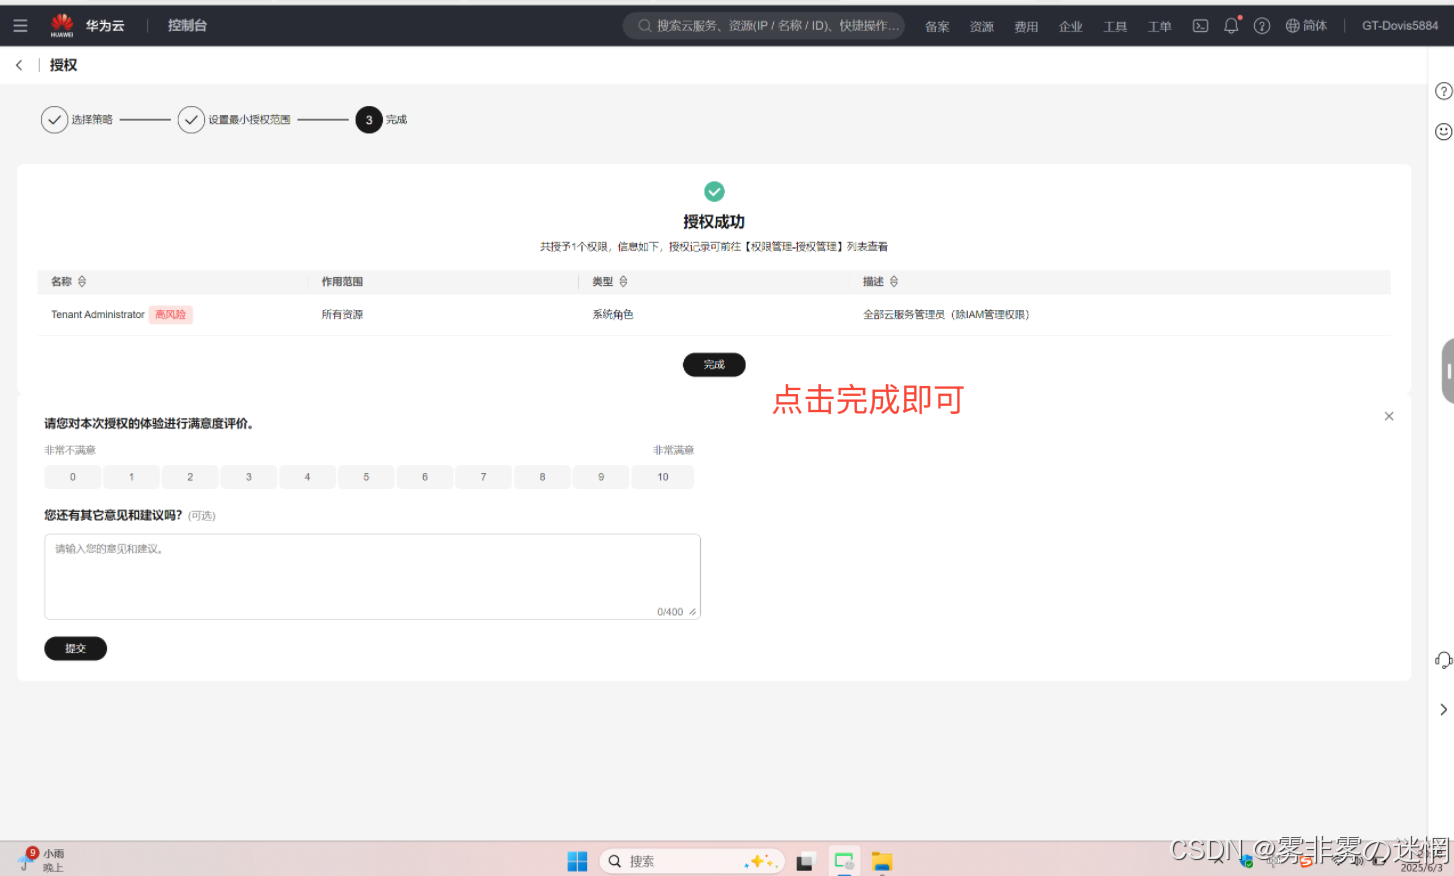The width and height of the screenshot is (1454, 876).
Task: Focus the cloud service search box
Action: (764, 26)
